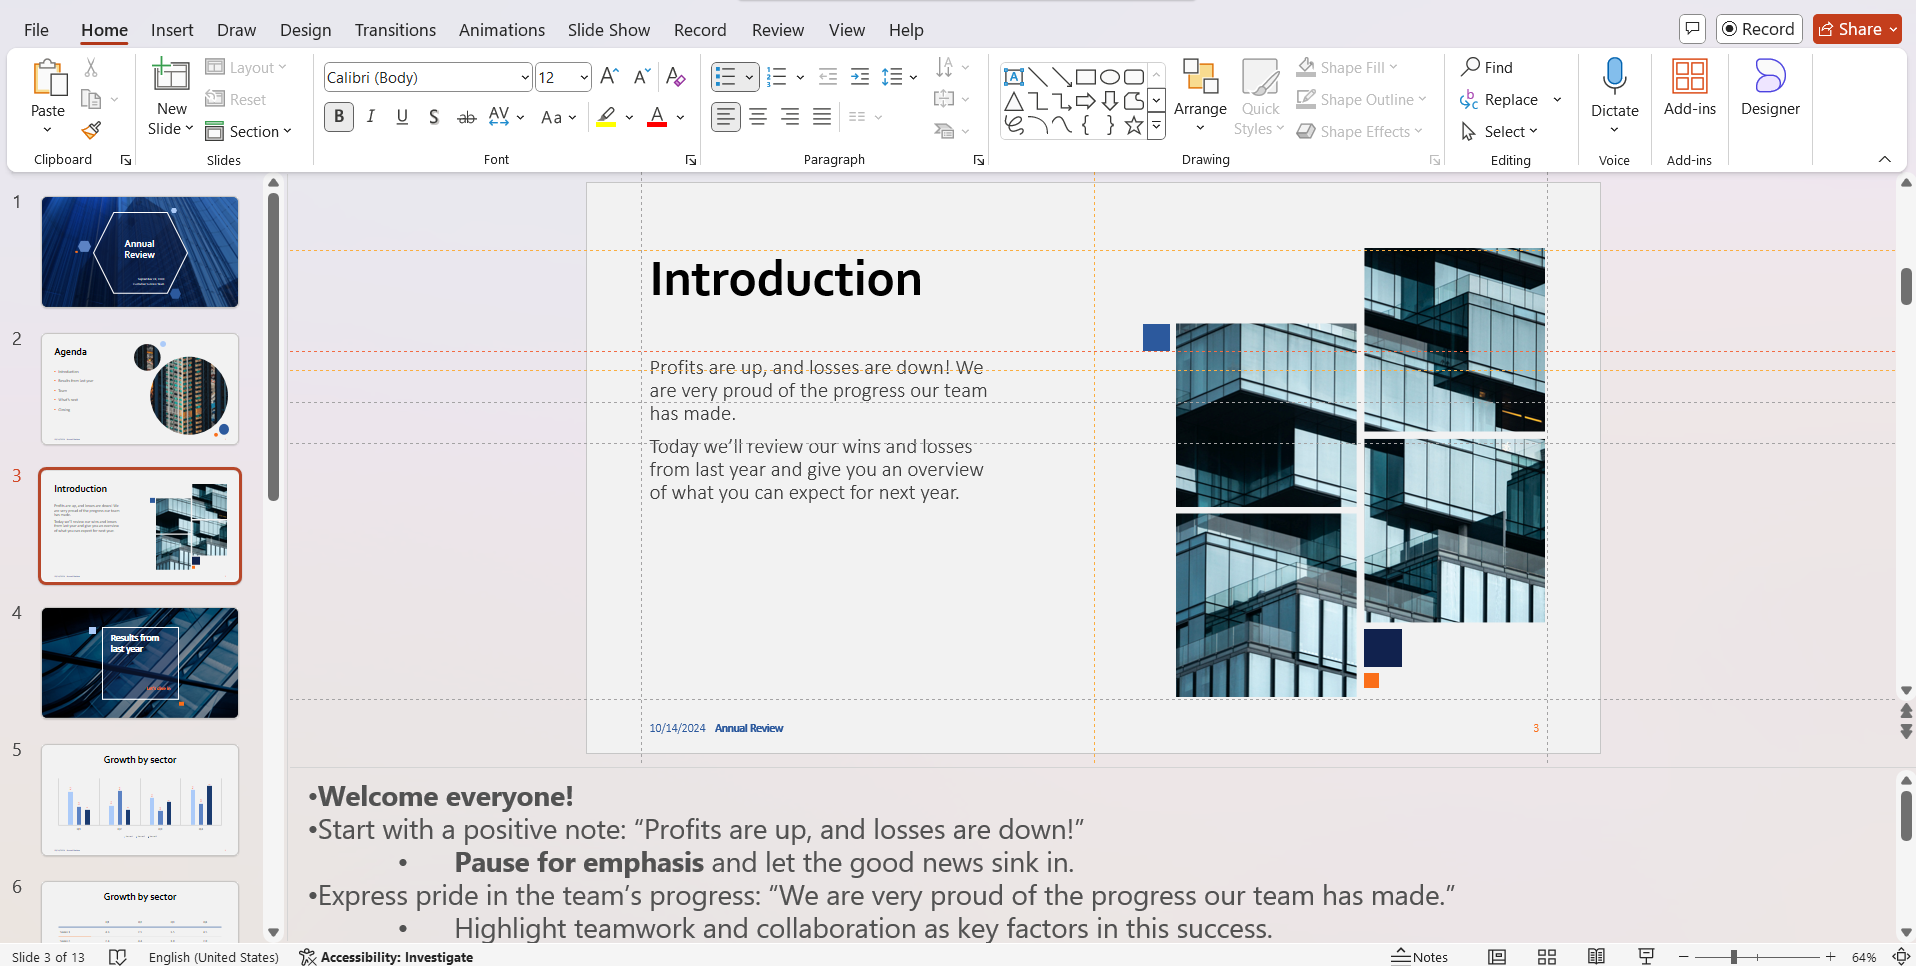Viewport: 1916px width, 966px height.
Task: Apply the yellow text highlight color
Action: coord(606,117)
